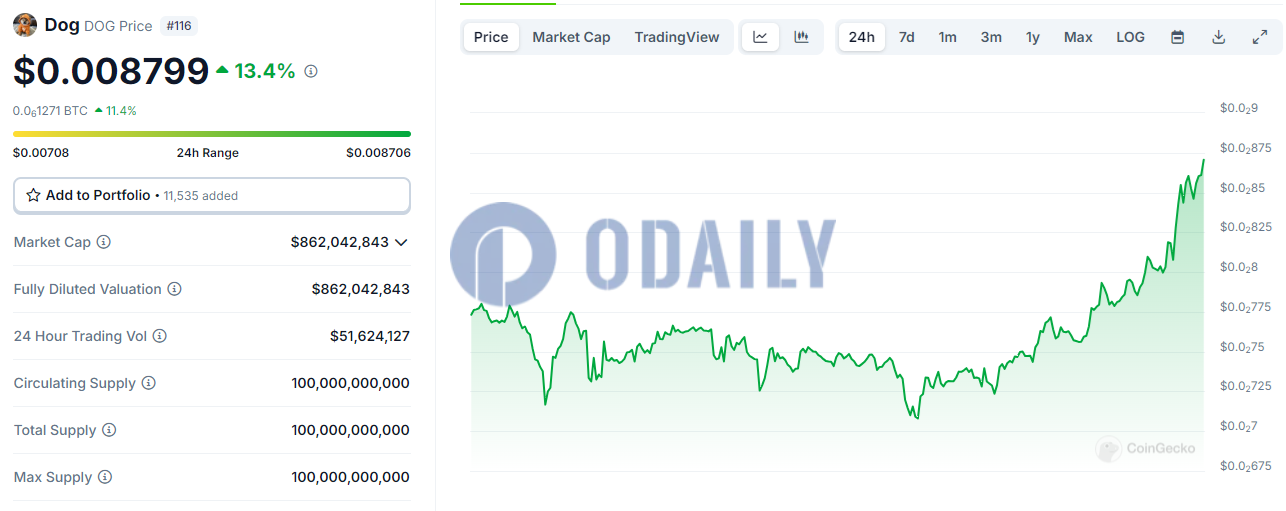Image resolution: width=1286 pixels, height=511 pixels.
Task: Select the 24h time range
Action: 861,37
